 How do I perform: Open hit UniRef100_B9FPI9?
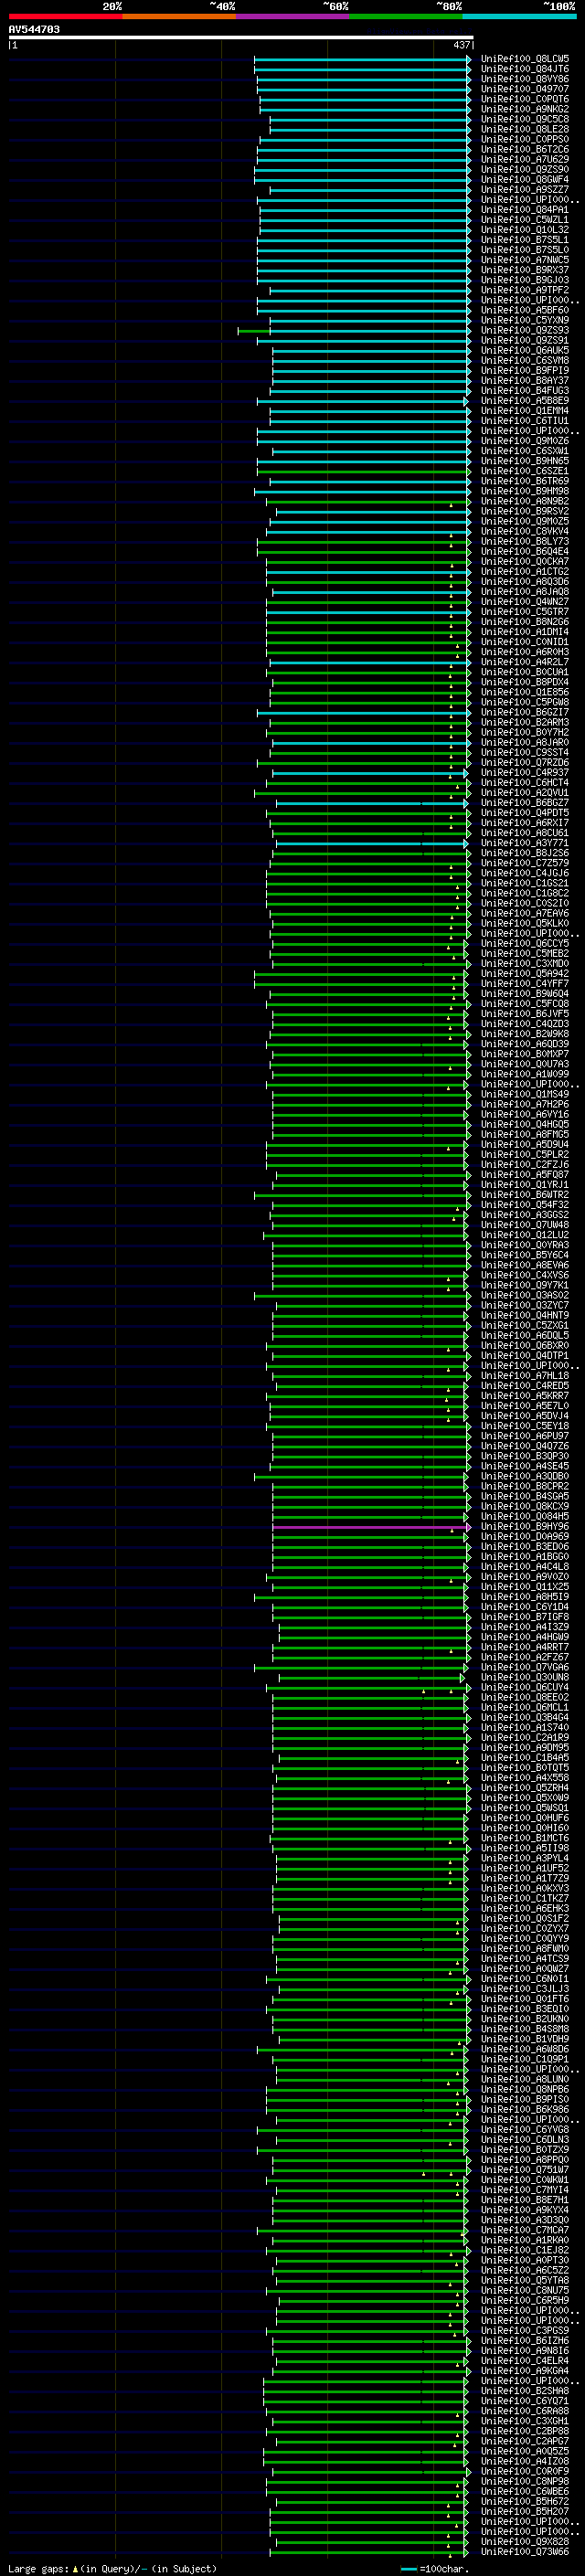point(525,370)
